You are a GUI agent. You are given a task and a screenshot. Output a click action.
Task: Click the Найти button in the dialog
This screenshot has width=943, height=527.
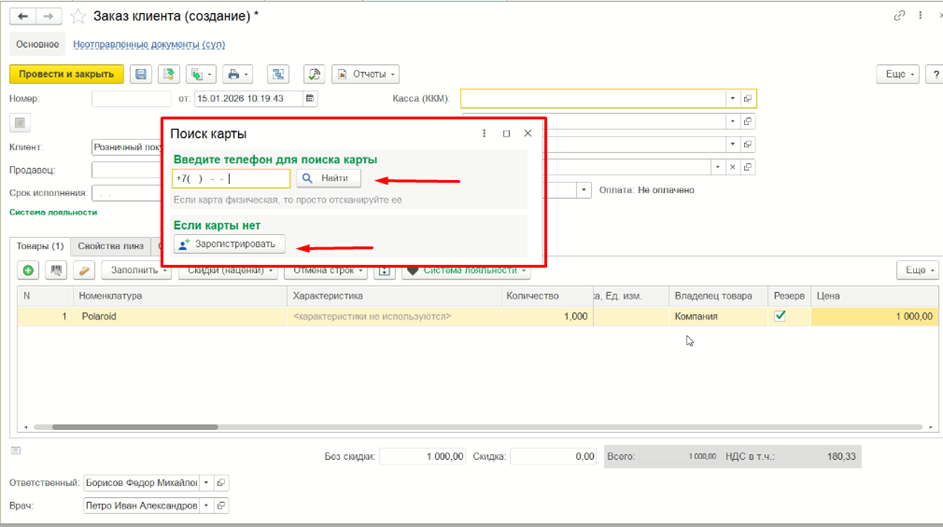328,178
